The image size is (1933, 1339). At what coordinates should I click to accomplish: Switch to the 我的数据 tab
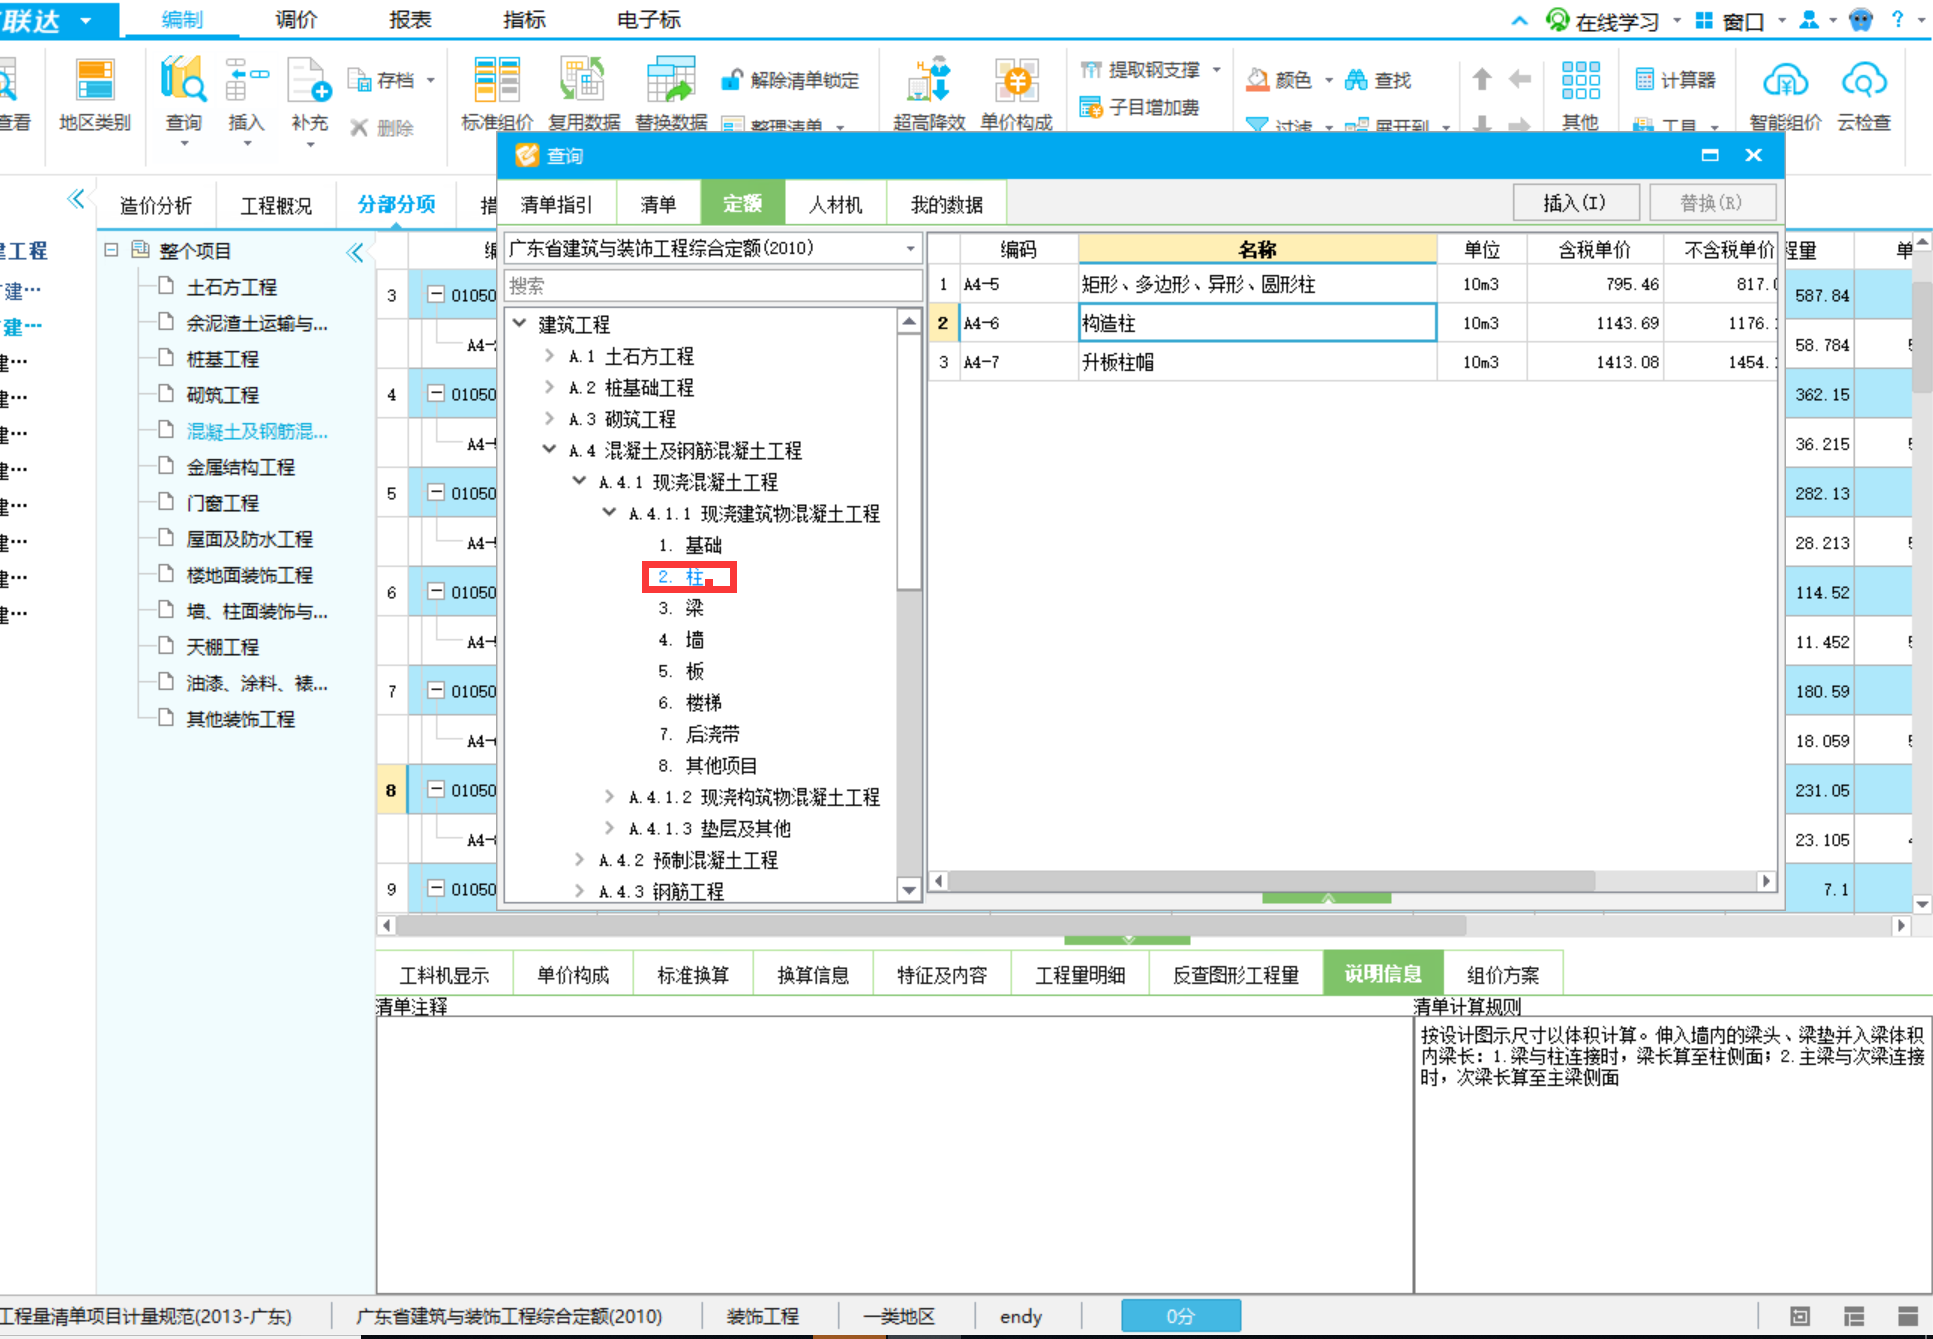946,204
